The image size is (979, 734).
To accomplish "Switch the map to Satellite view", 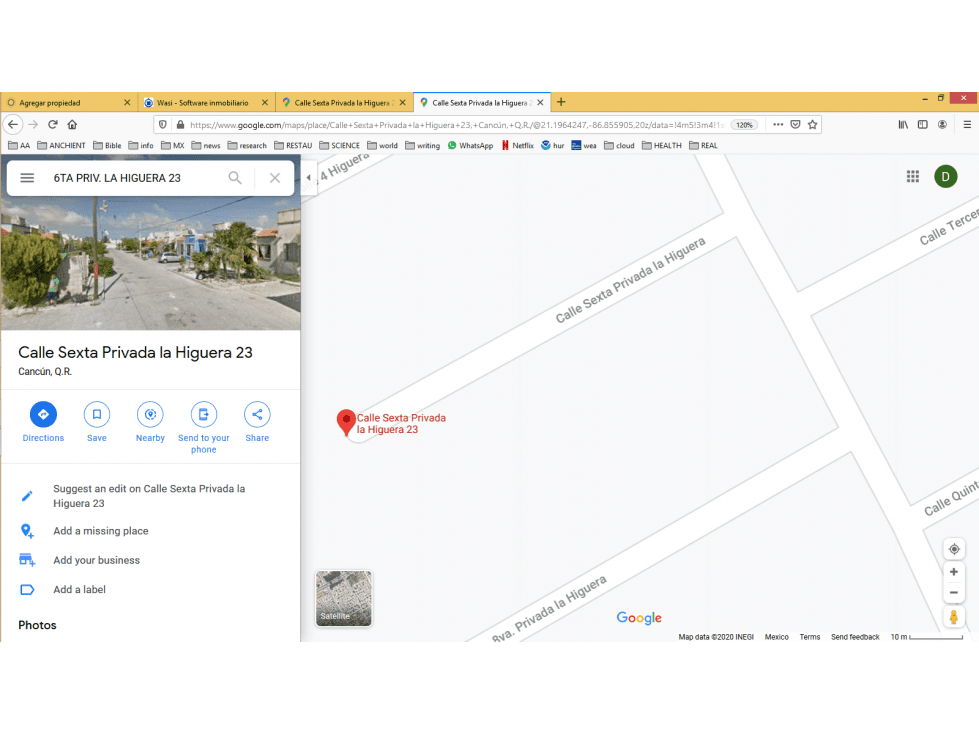I will (343, 598).
